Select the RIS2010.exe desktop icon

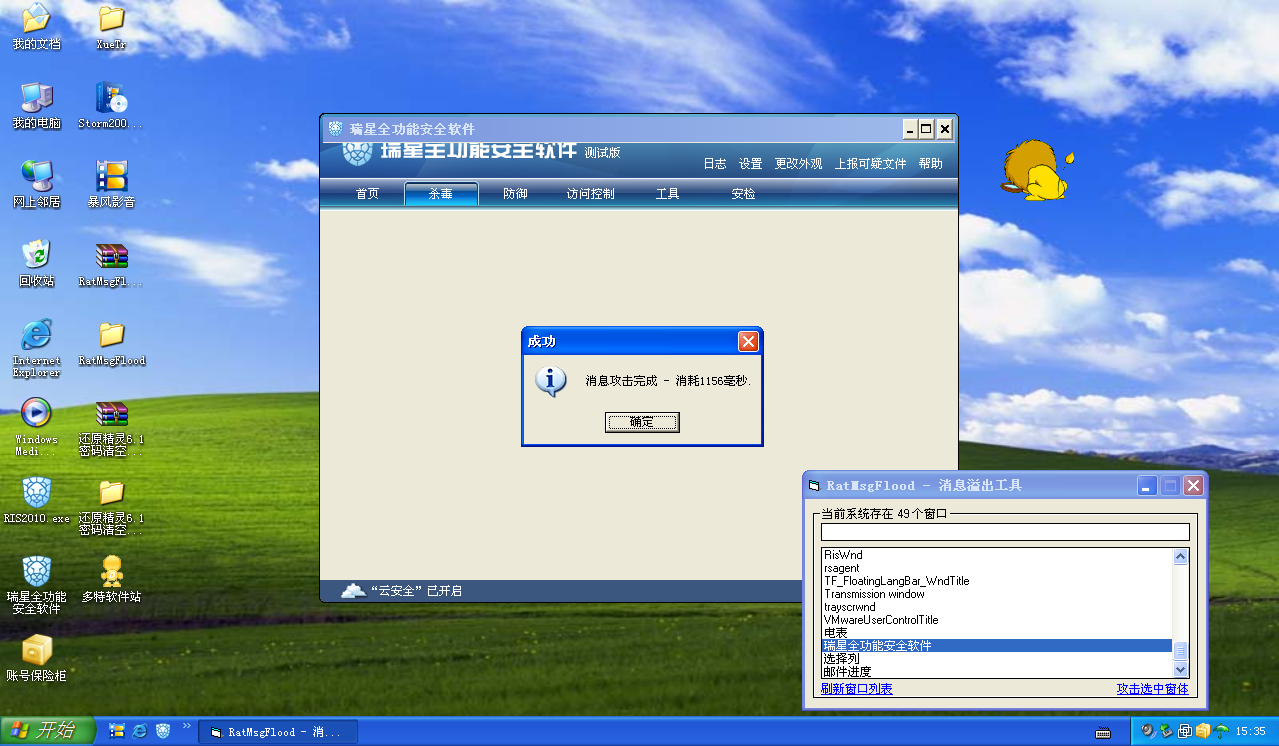36,499
